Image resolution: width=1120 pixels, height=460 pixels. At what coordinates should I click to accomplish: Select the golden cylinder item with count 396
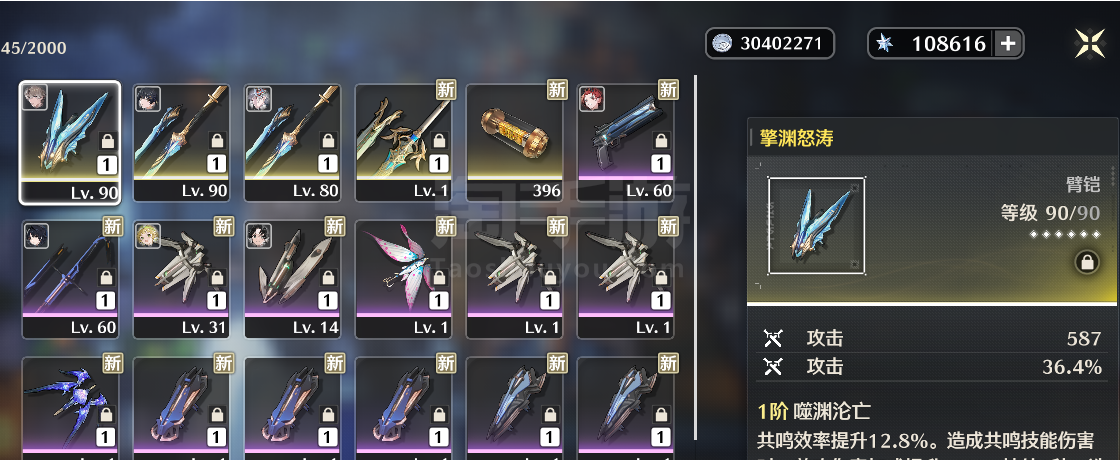click(514, 143)
